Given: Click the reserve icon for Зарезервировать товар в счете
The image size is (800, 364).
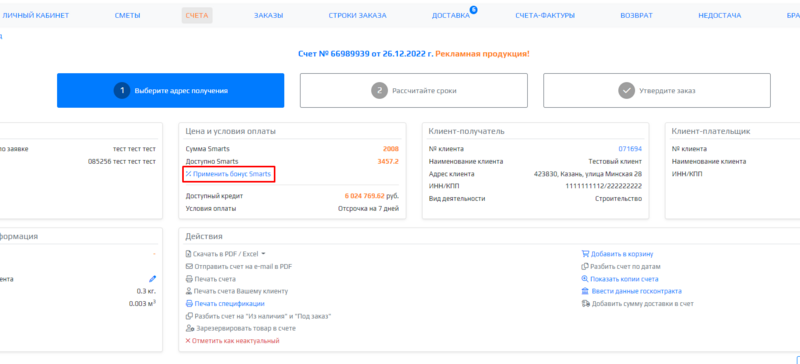Looking at the screenshot, I should [190, 329].
